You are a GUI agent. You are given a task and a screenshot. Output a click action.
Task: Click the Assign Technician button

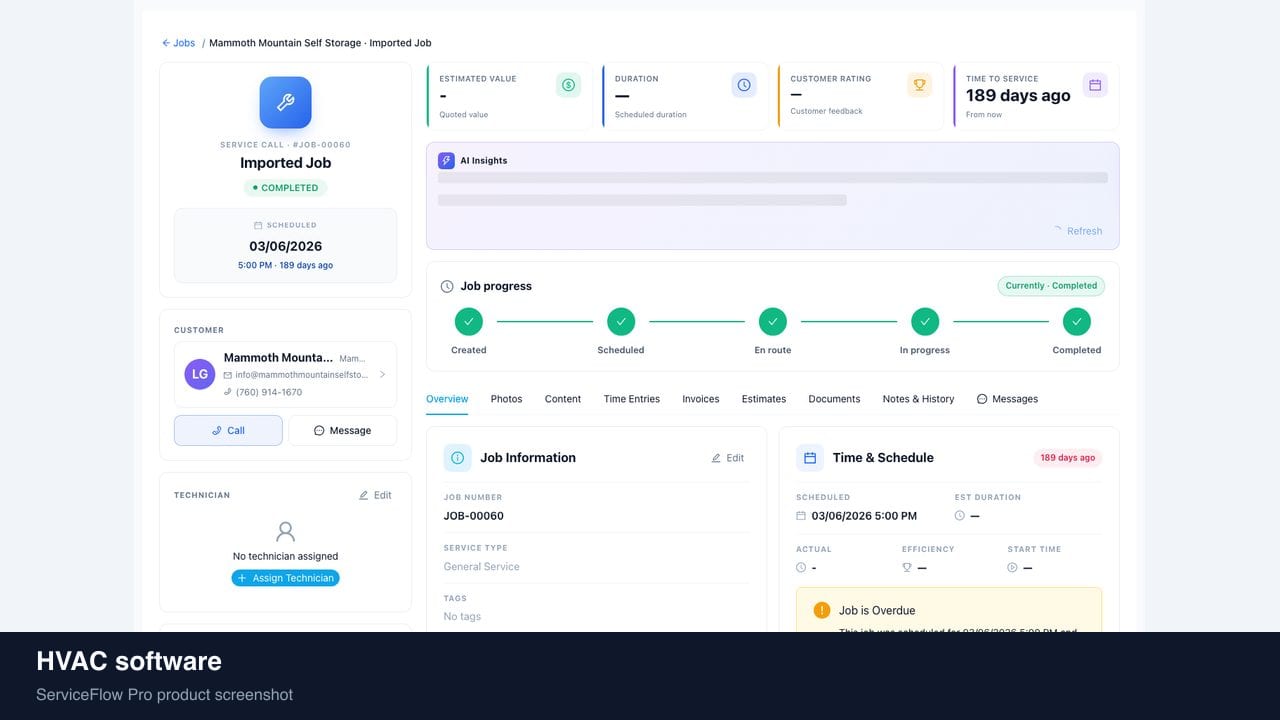point(285,578)
